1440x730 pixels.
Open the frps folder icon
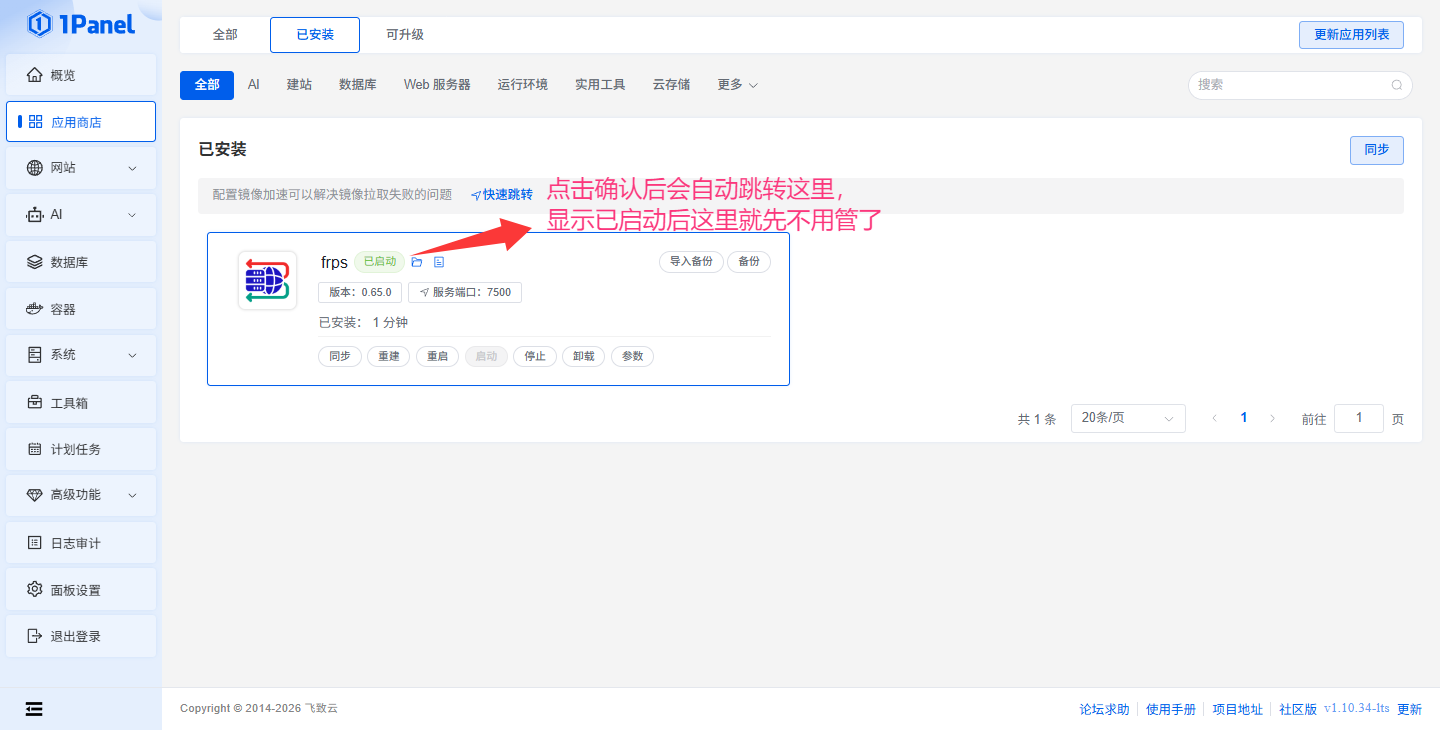417,262
